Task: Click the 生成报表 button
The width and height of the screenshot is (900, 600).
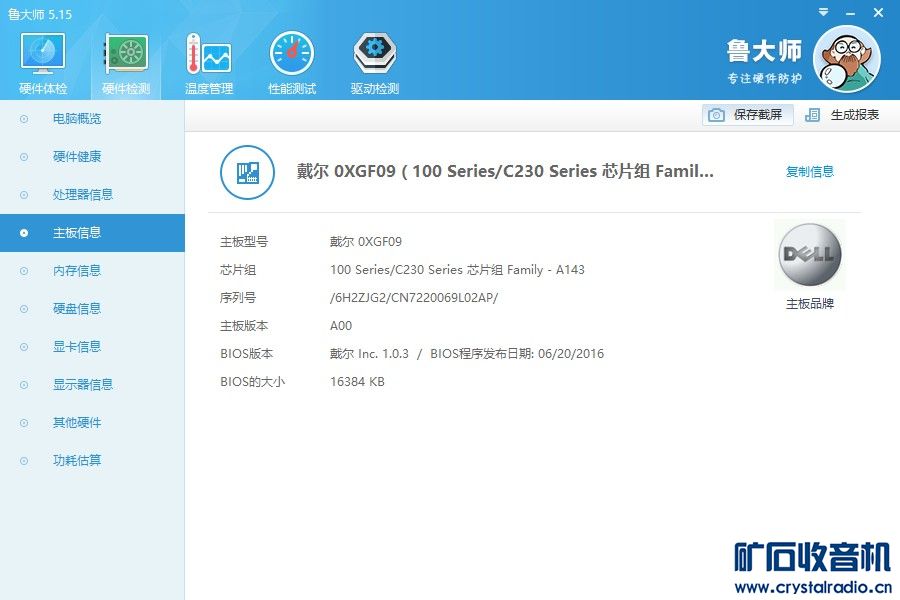Action: pyautogui.click(x=842, y=115)
